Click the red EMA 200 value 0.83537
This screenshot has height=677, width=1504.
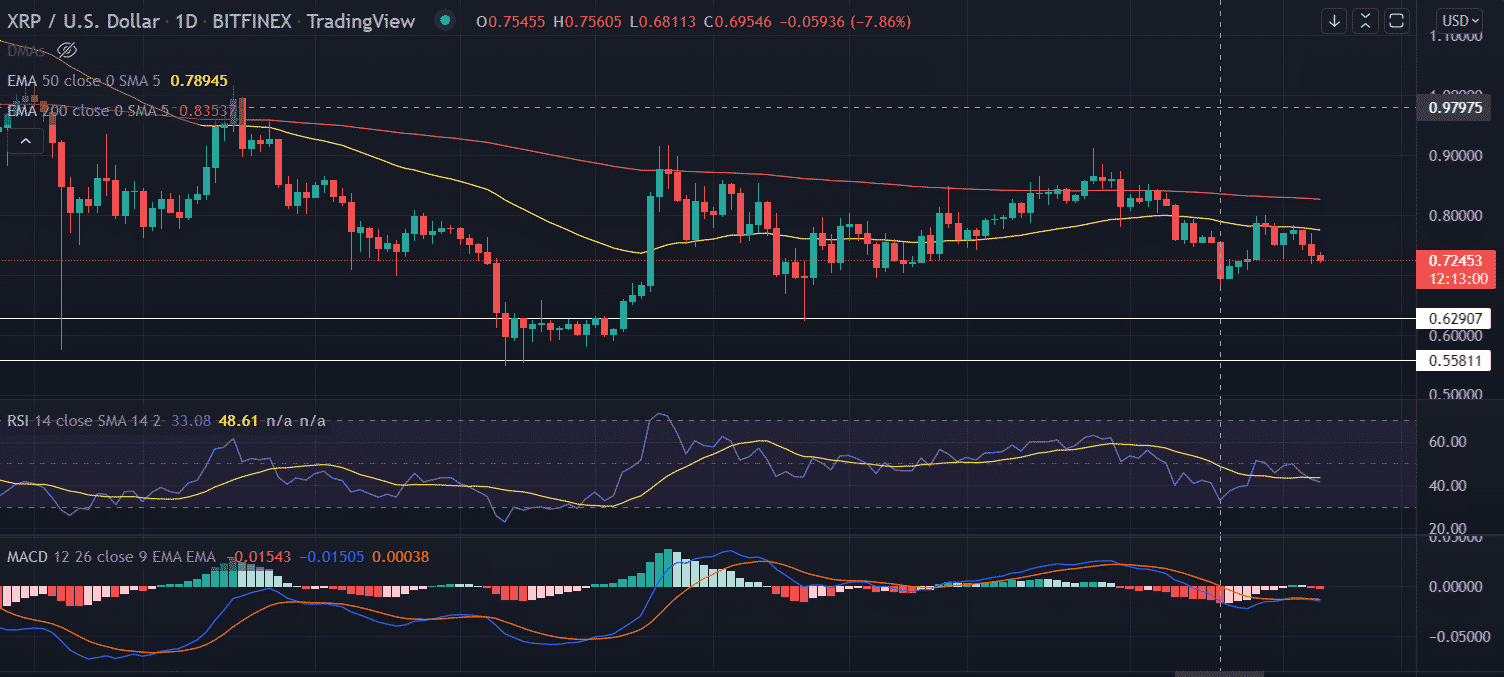click(x=206, y=111)
